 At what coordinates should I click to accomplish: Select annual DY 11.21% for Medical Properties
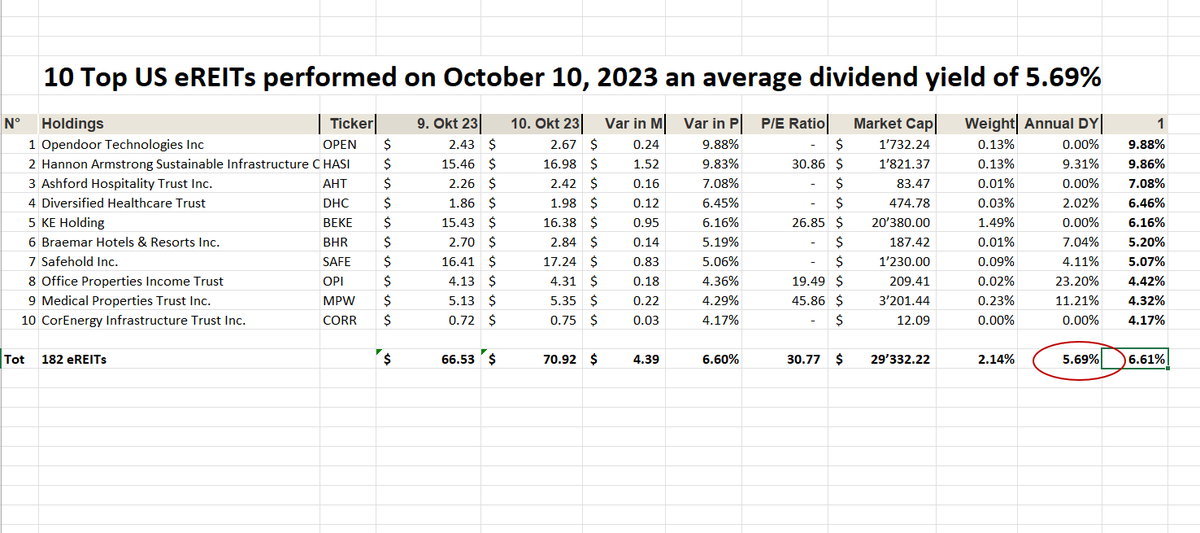[x=1060, y=300]
